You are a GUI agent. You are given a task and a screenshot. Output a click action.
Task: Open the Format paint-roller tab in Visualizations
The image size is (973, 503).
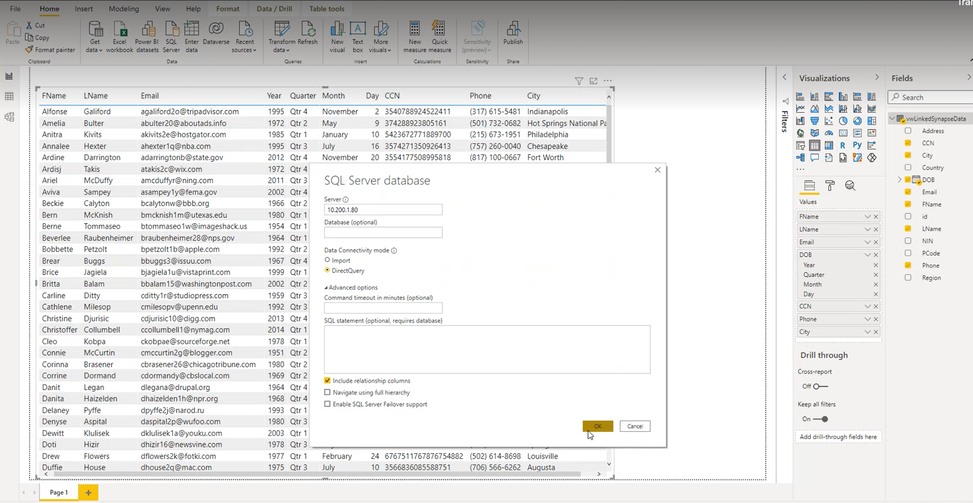(830, 185)
